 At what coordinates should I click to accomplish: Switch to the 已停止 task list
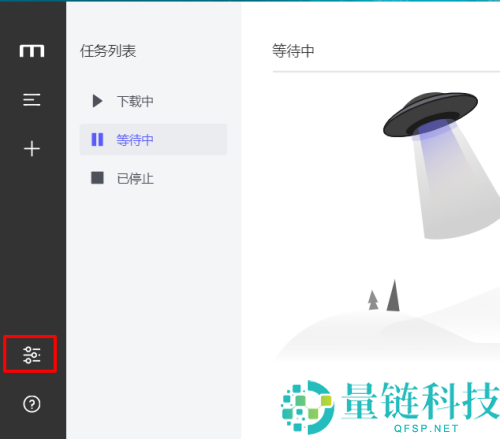click(153, 178)
